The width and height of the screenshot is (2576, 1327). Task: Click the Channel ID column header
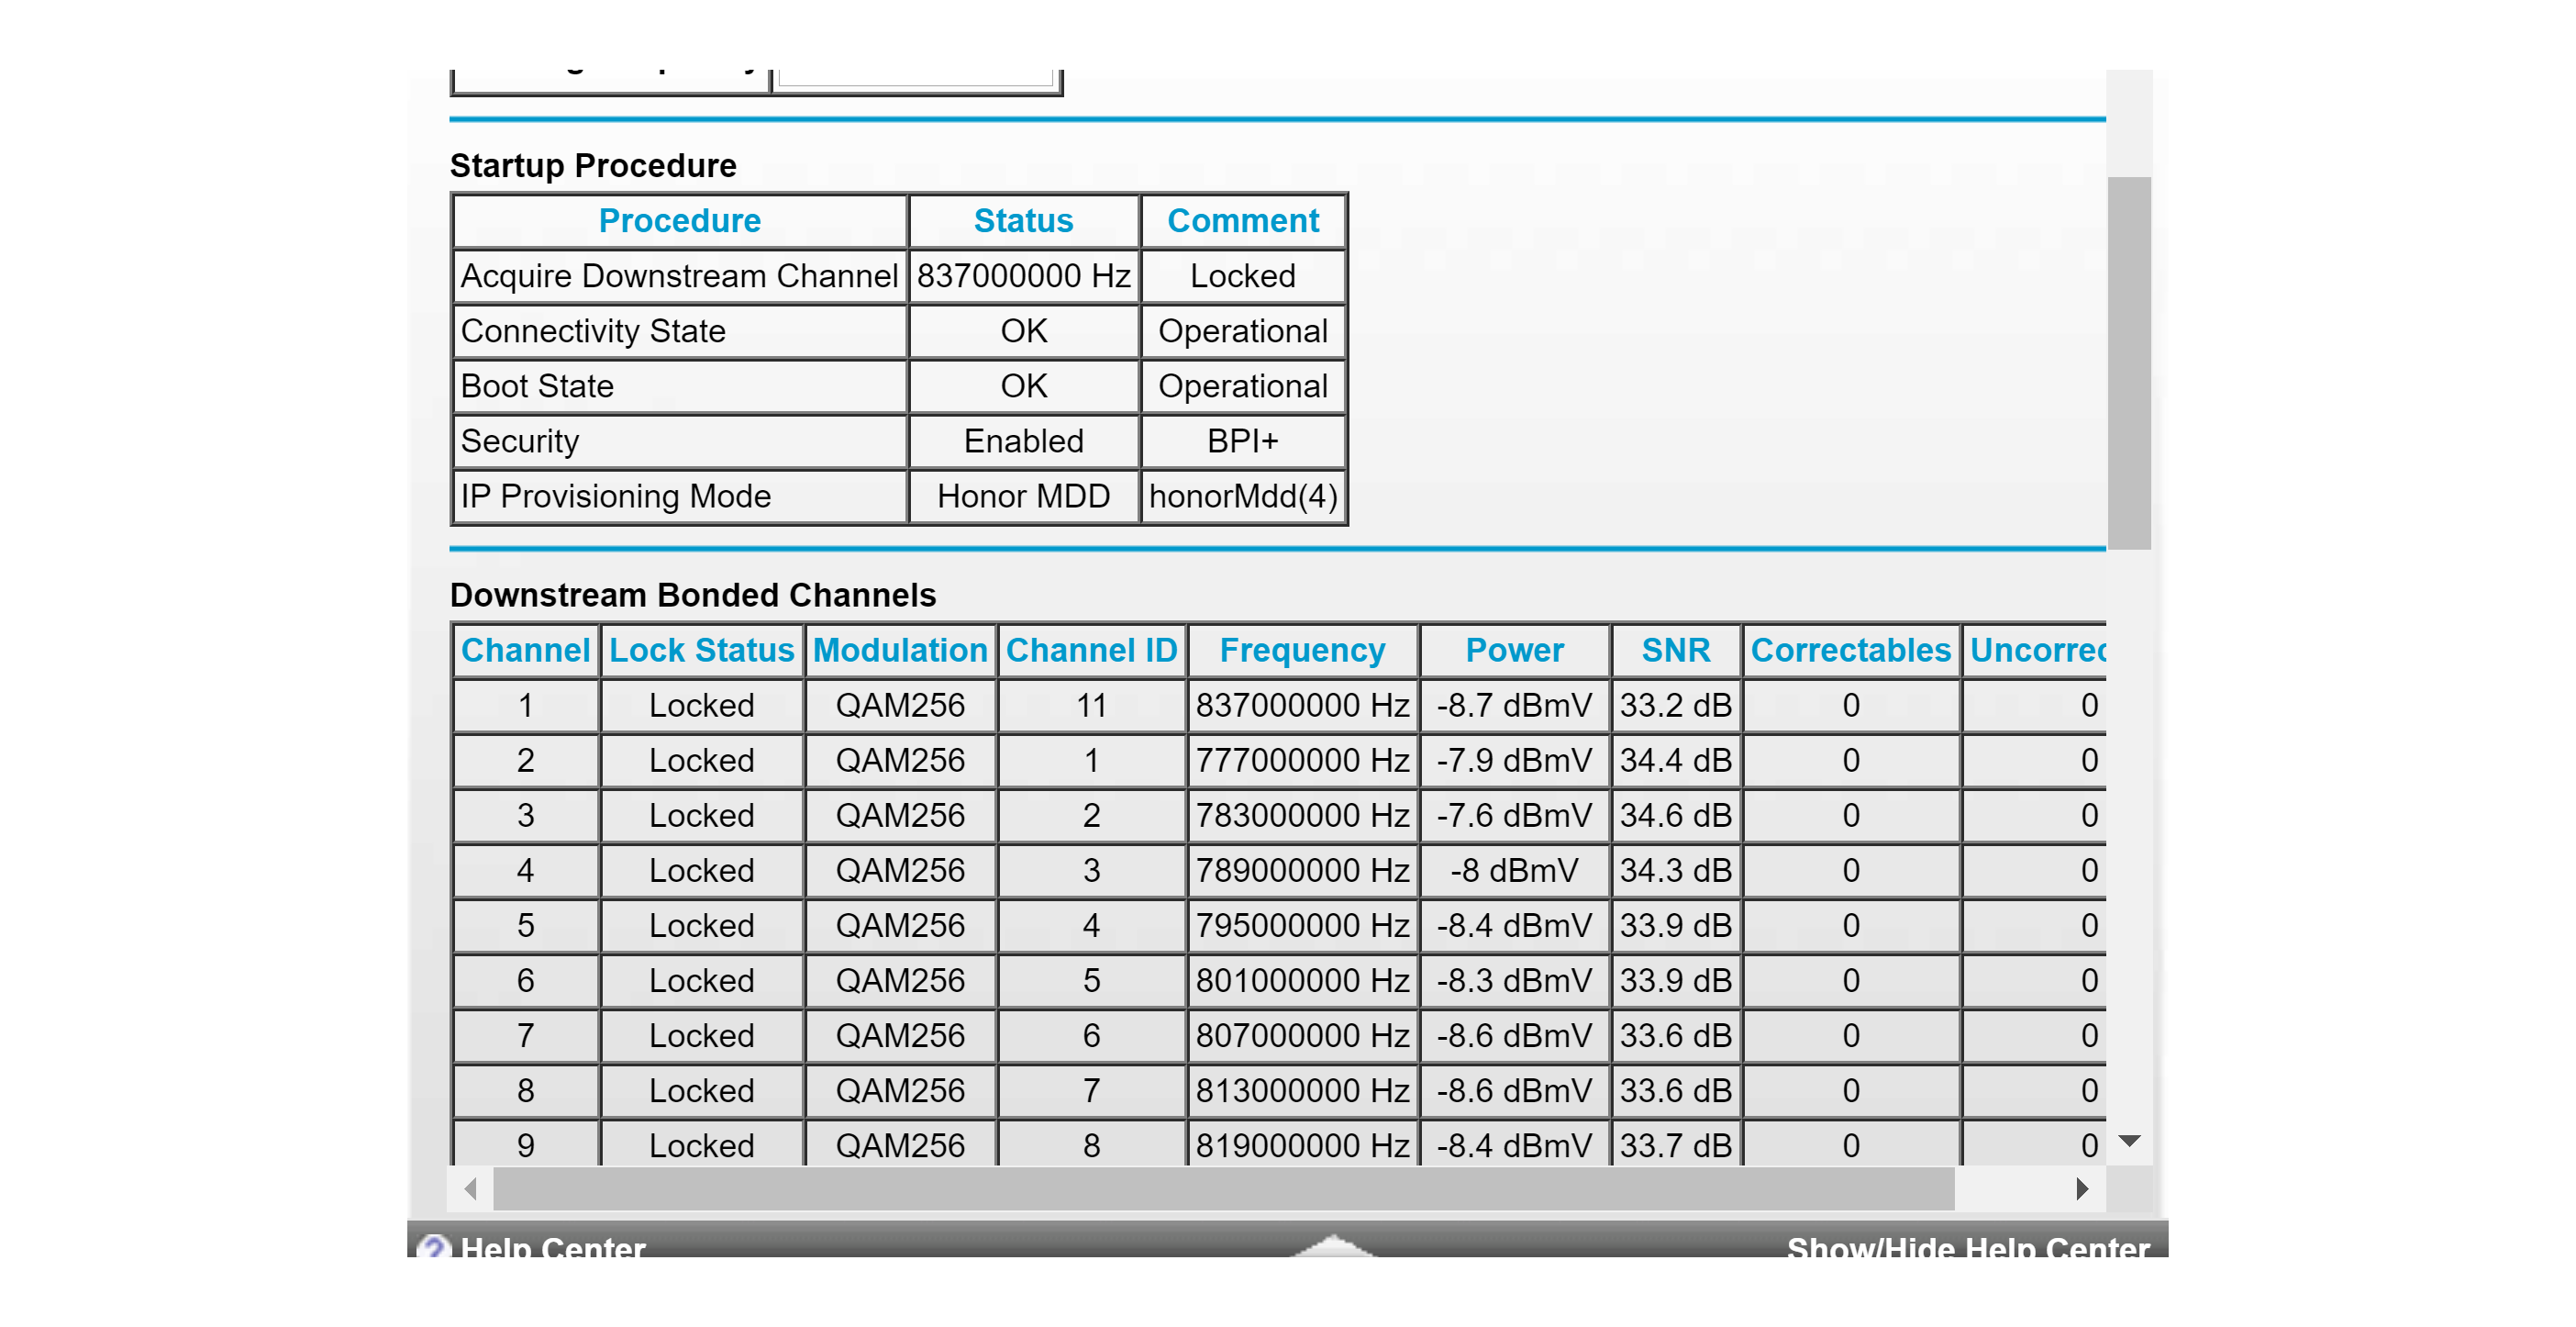click(1091, 651)
